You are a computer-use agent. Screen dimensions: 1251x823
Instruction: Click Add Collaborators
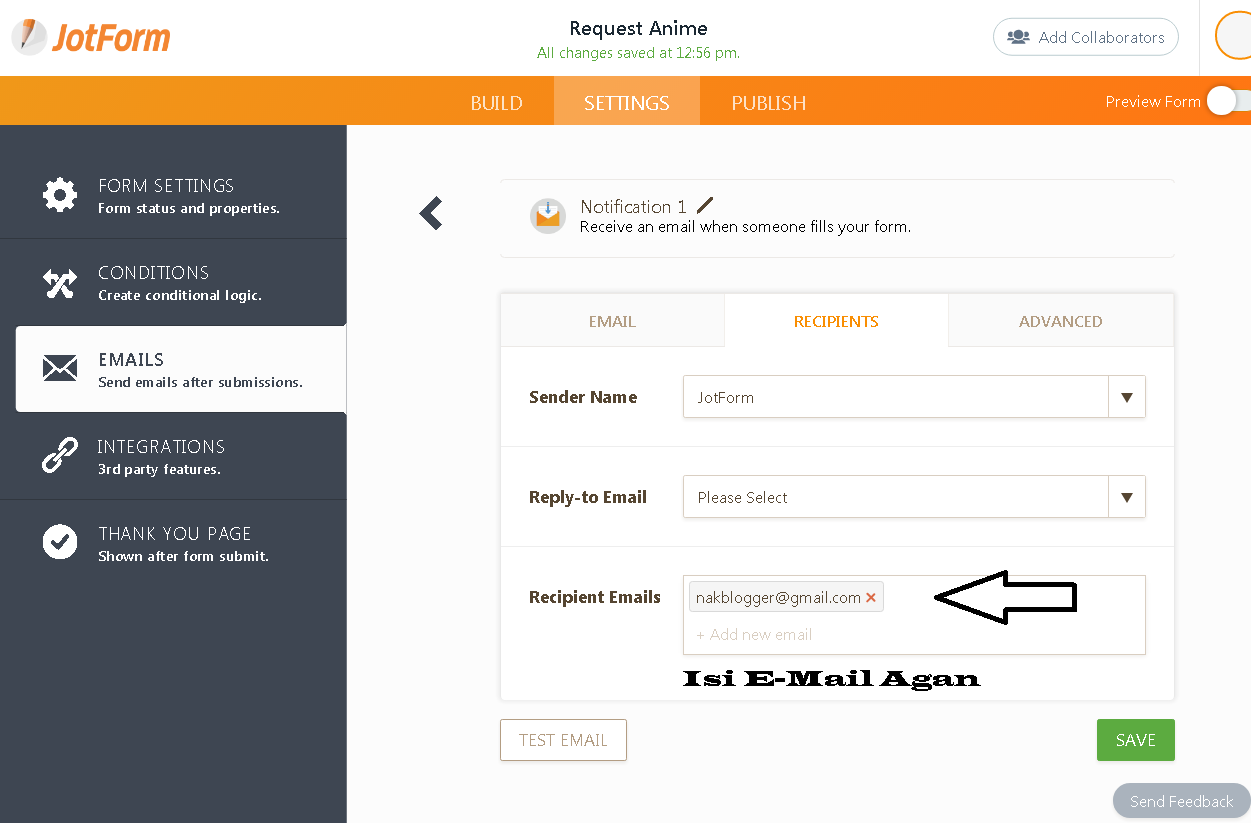(x=1085, y=37)
